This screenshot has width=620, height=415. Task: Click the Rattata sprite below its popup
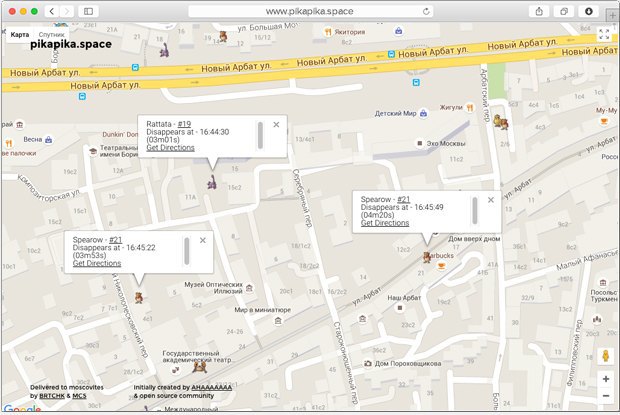pyautogui.click(x=212, y=182)
